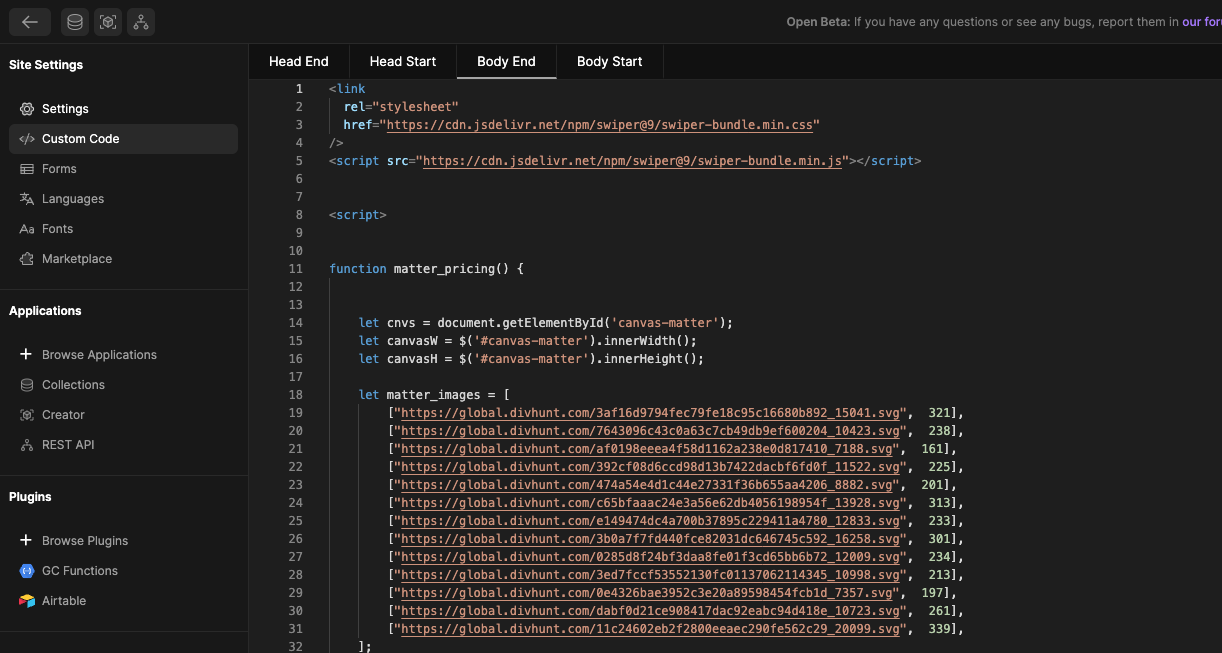Click the 'let matter_images = [' line
Viewport: 1222px width, 653px height.
point(434,395)
